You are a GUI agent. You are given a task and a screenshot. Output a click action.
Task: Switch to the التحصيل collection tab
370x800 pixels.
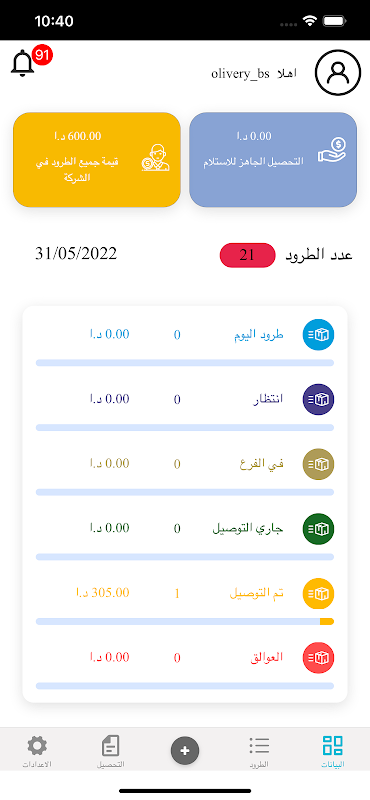(111, 752)
